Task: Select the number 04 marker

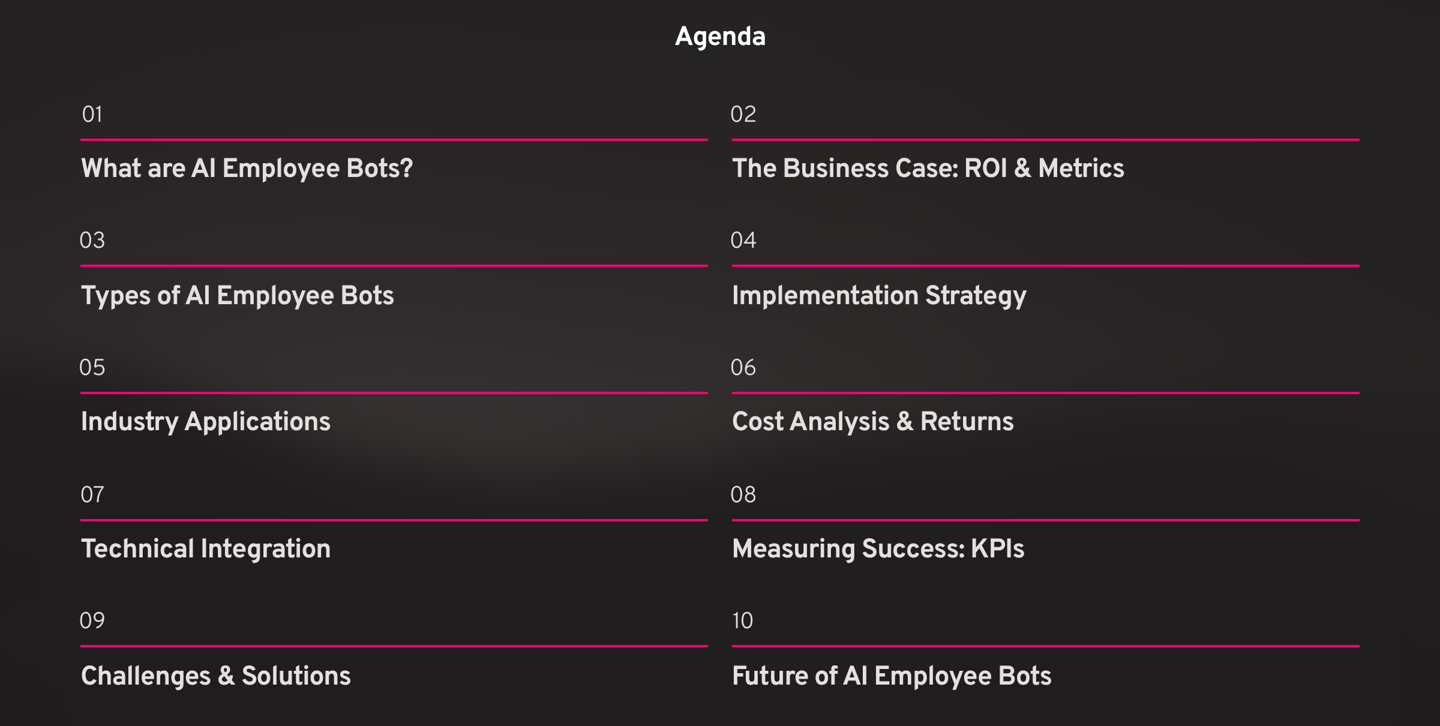Action: [743, 241]
